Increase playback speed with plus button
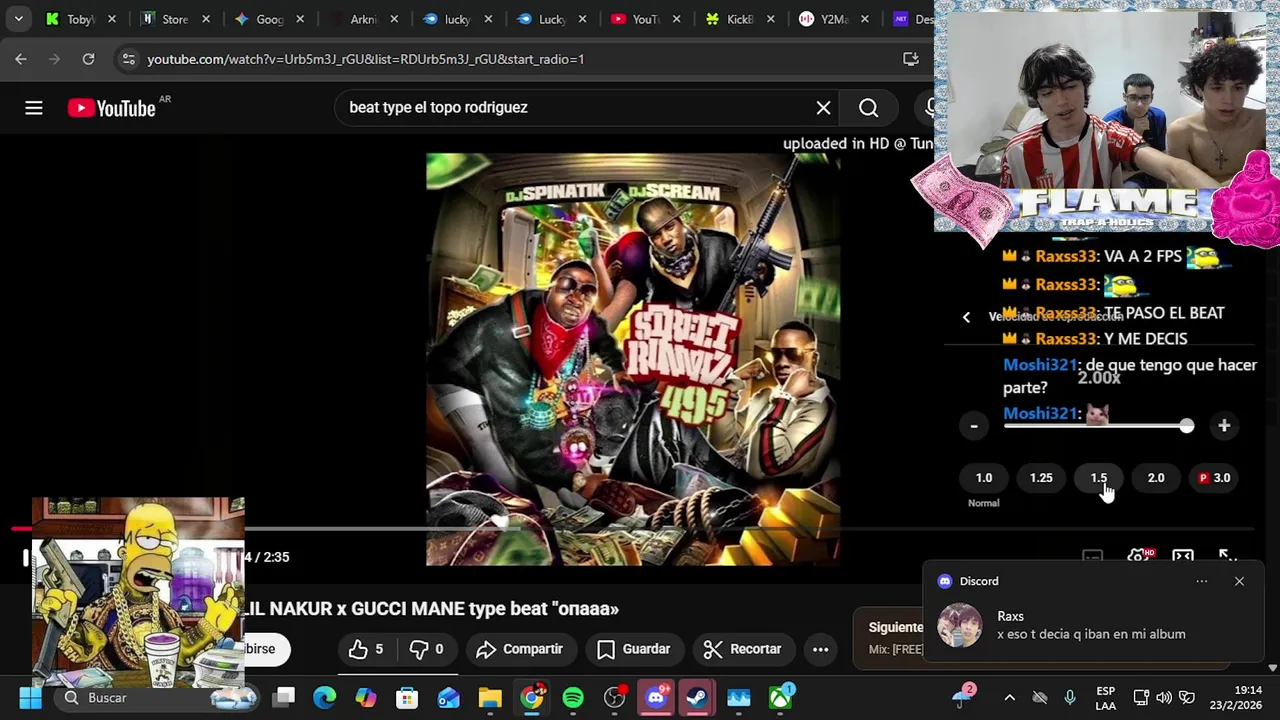This screenshot has width=1280, height=720. coord(1224,426)
